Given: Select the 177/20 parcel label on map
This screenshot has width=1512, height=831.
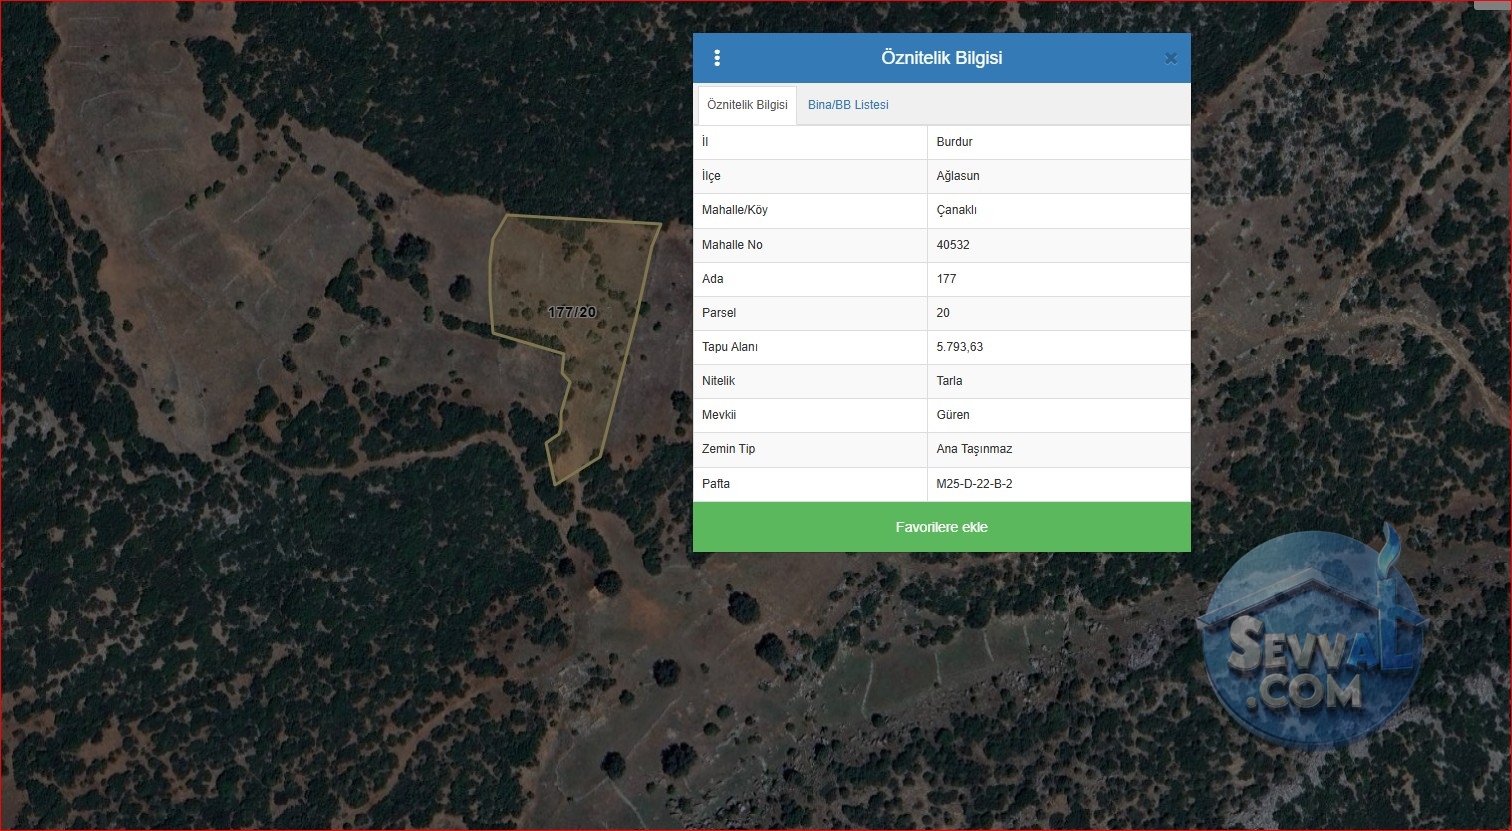Looking at the screenshot, I should (572, 312).
